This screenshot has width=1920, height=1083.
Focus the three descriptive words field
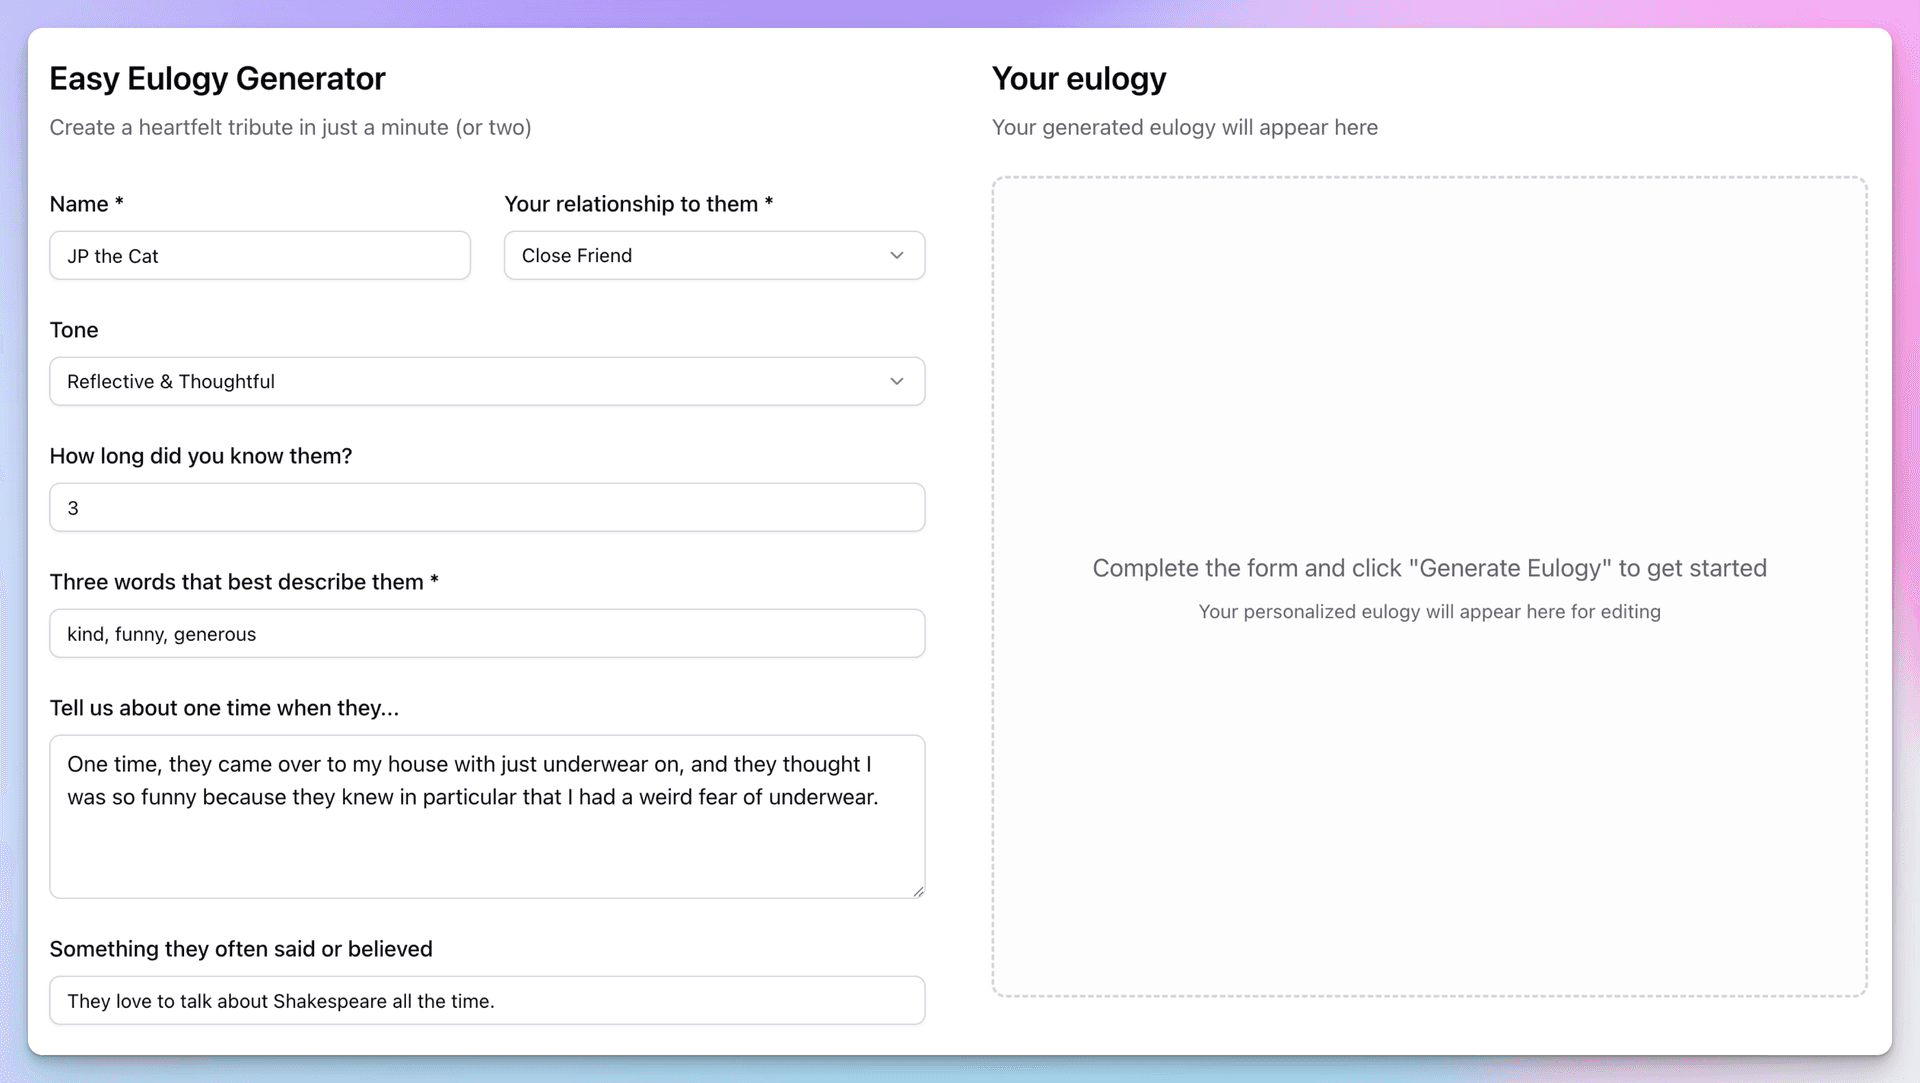click(487, 633)
